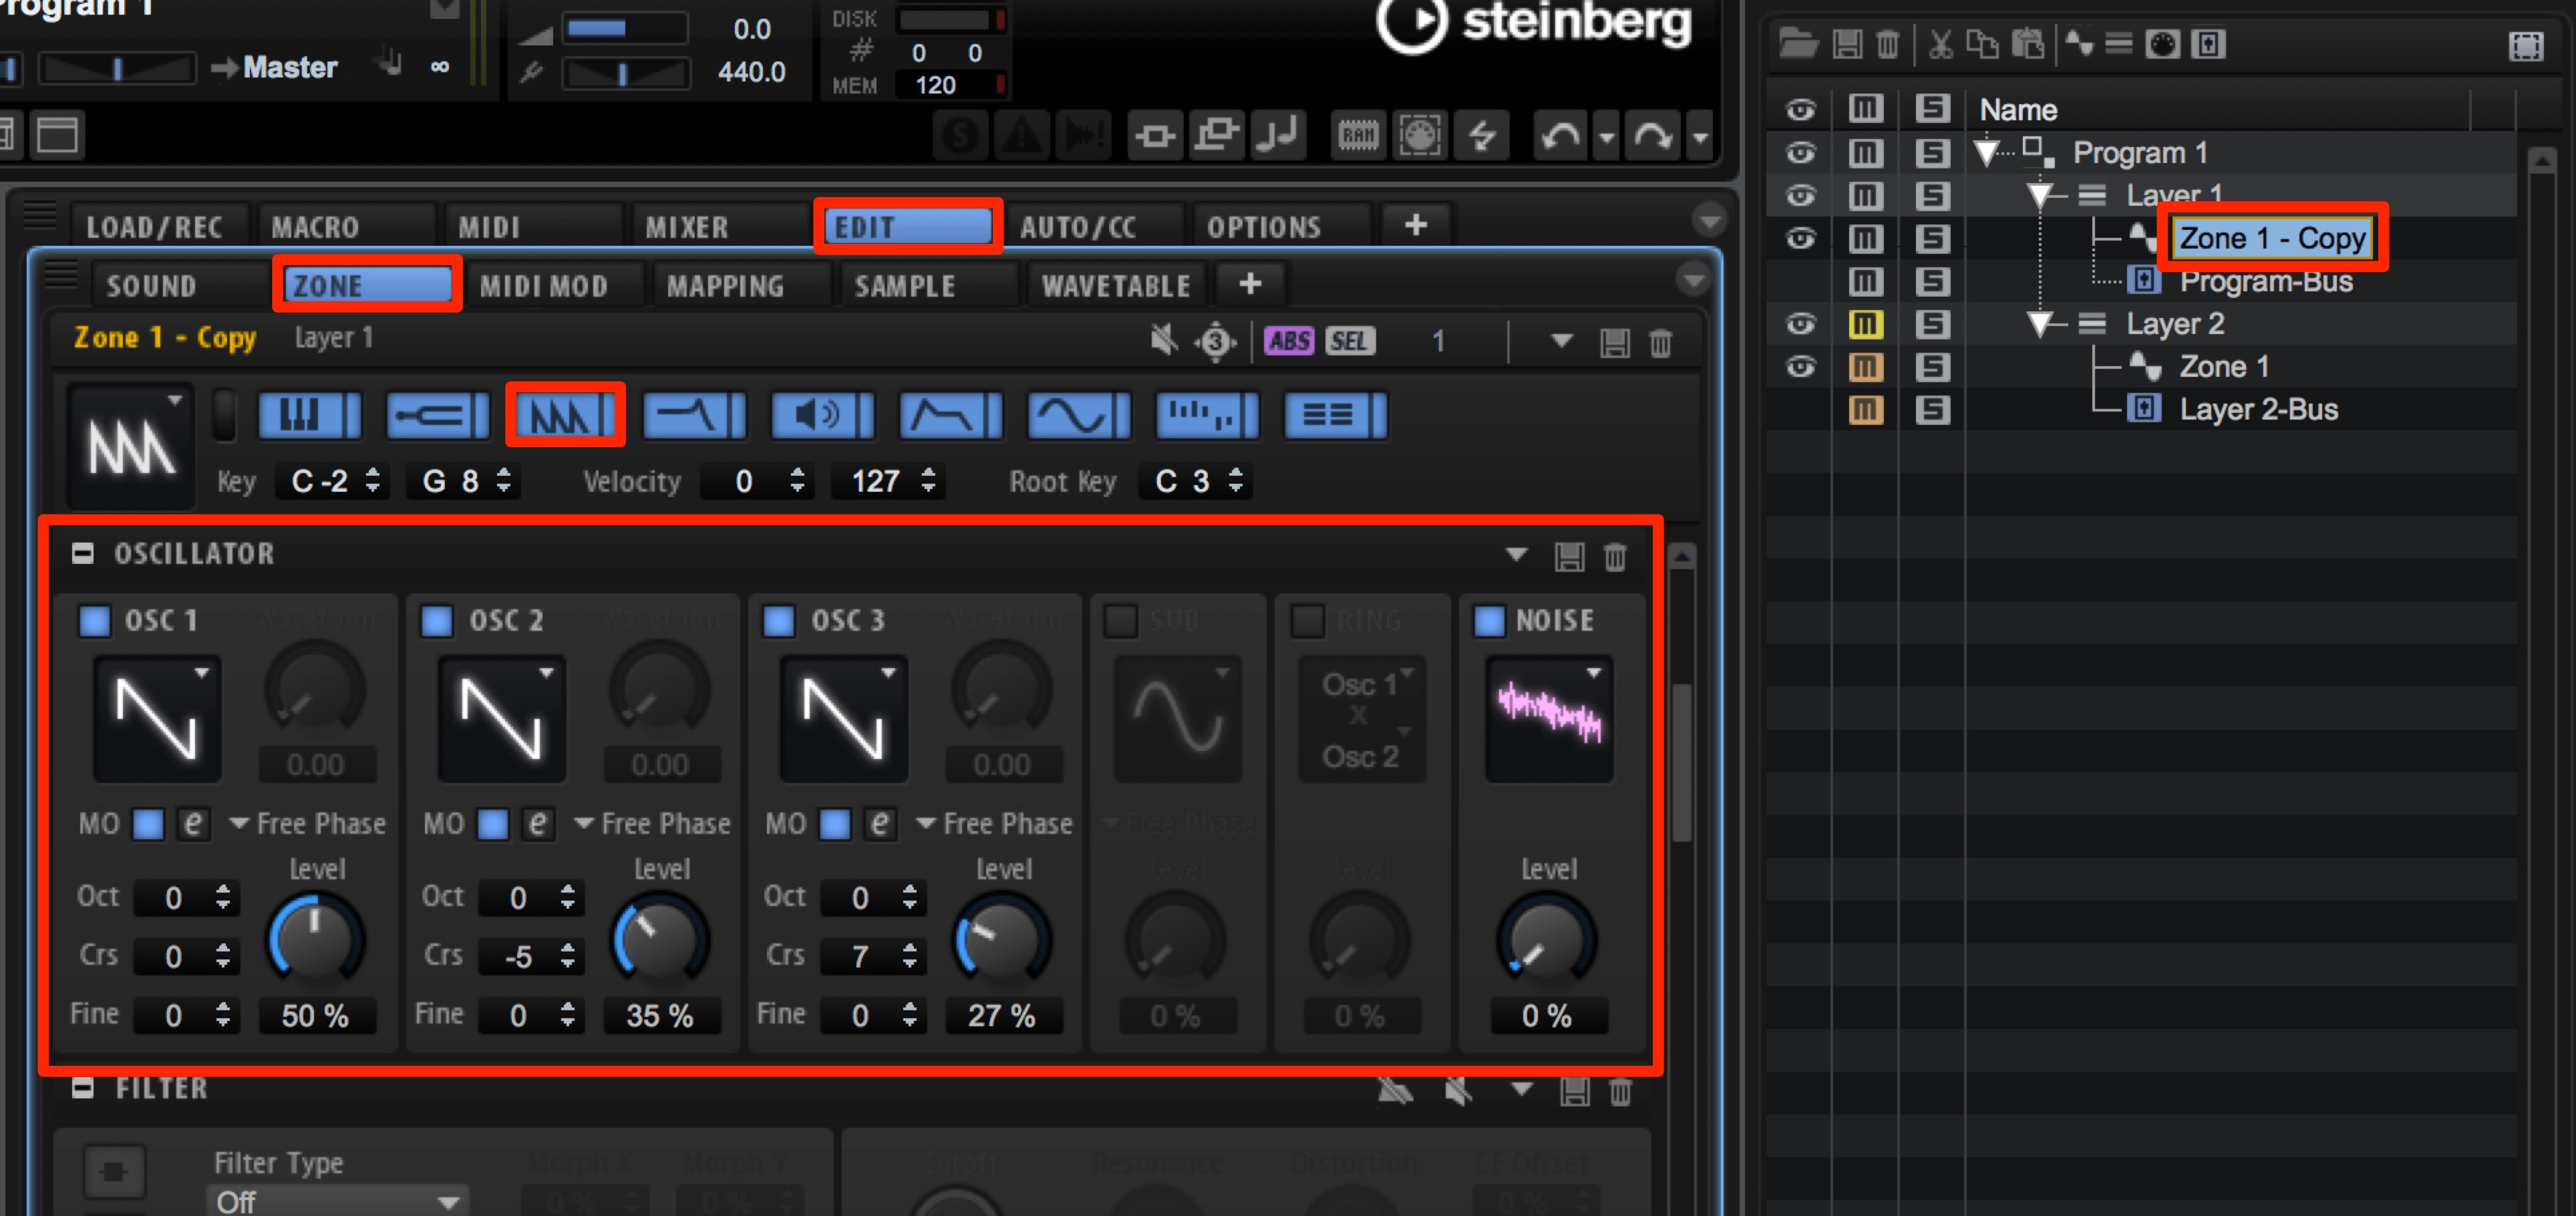Open the MACRO tab
2576x1216 pixels.
tap(315, 227)
